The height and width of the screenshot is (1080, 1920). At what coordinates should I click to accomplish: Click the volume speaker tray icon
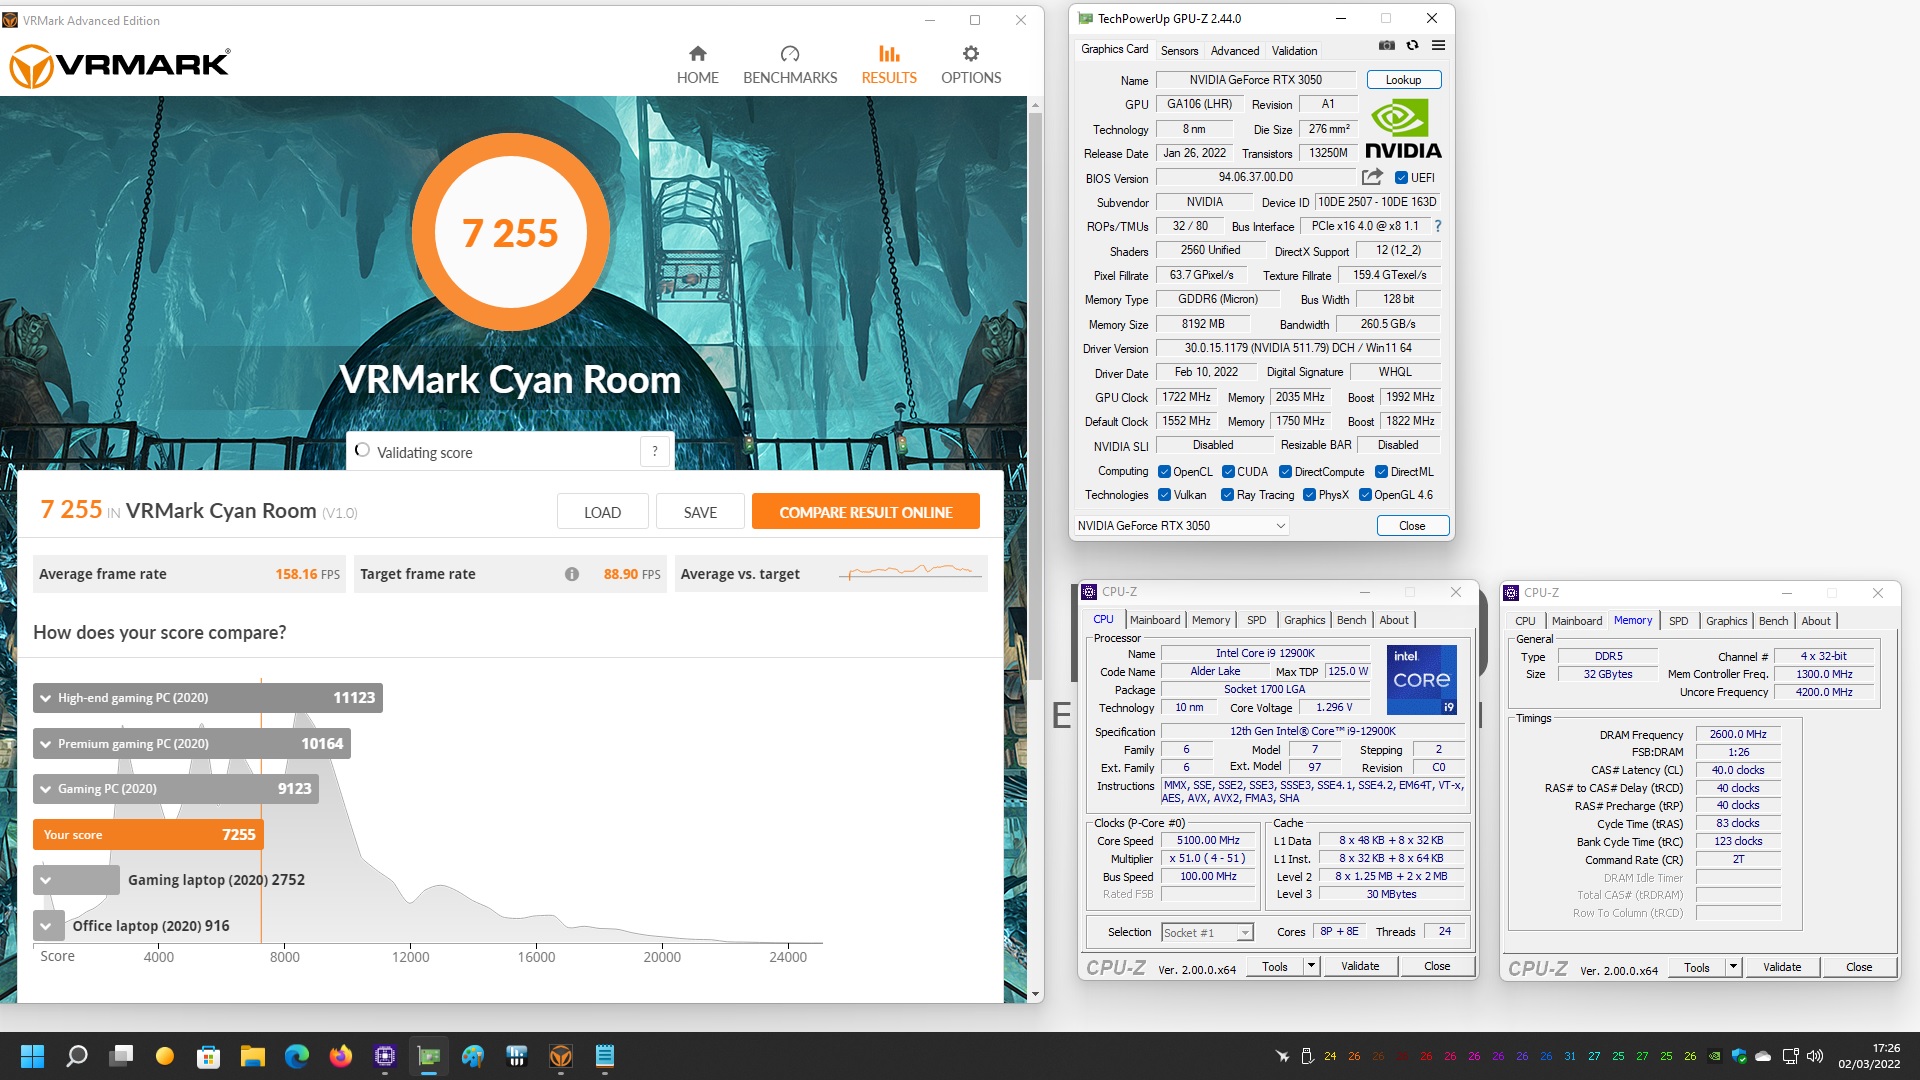click(1815, 1056)
